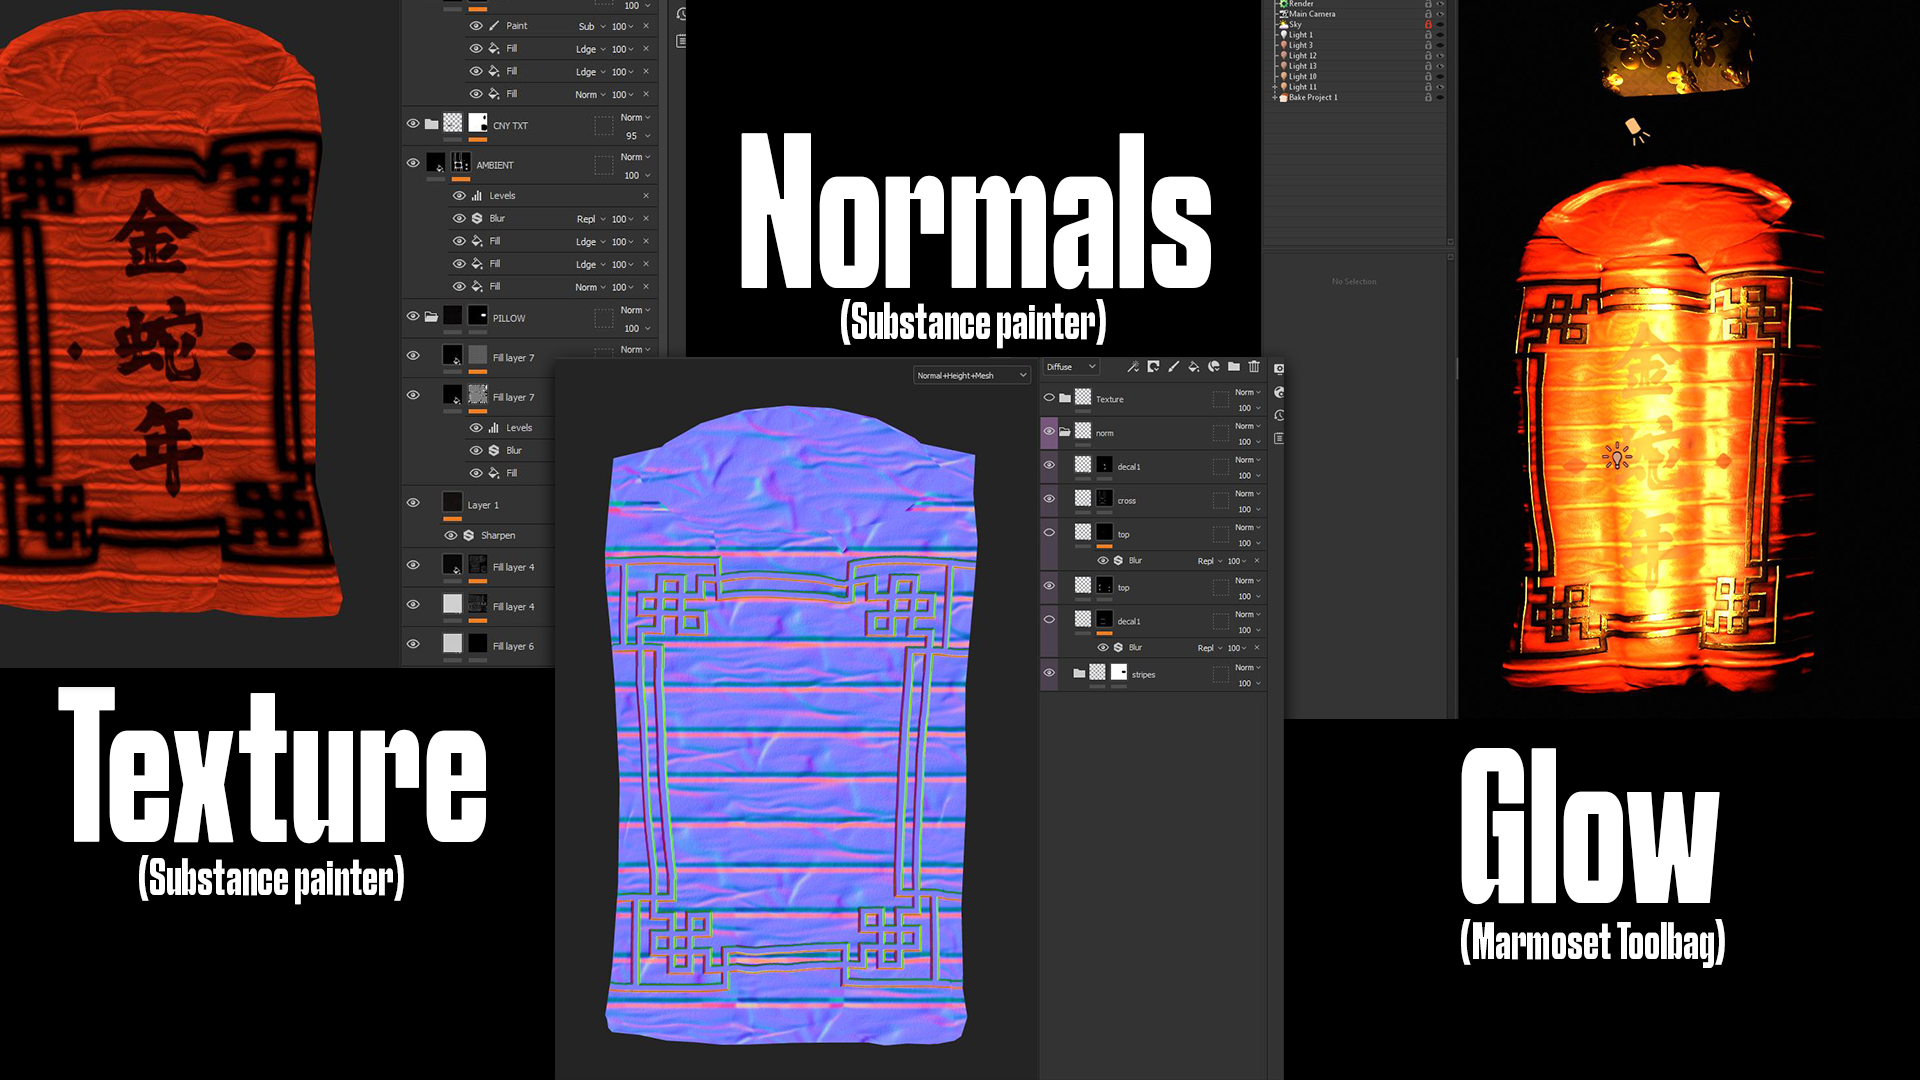Image resolution: width=1920 pixels, height=1080 pixels.
Task: Open the opacity dropdown of stripes folder
Action: point(1249,684)
